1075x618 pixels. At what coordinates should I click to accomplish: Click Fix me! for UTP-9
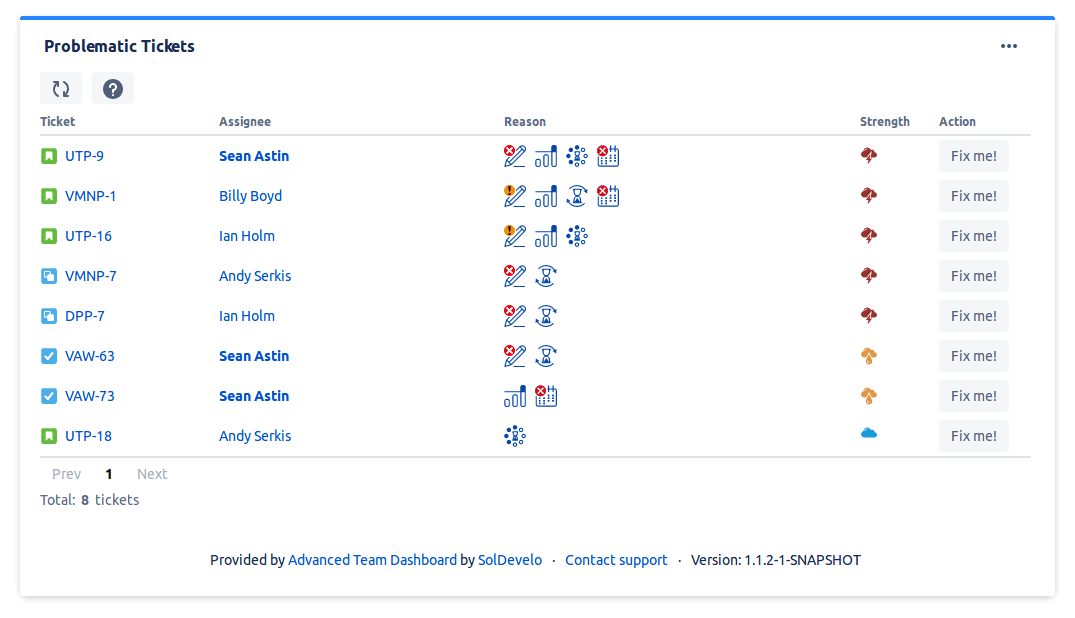tap(974, 156)
